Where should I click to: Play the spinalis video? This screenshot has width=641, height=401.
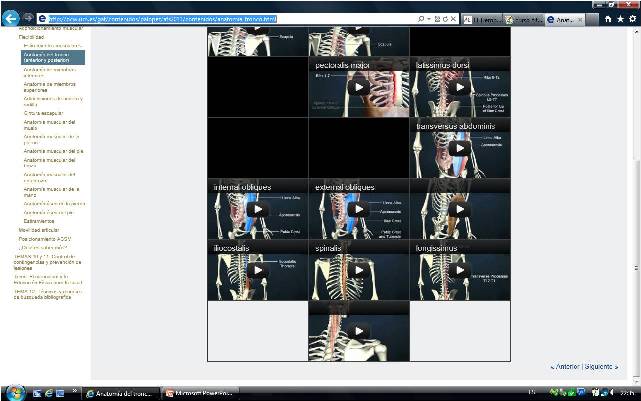tap(358, 270)
